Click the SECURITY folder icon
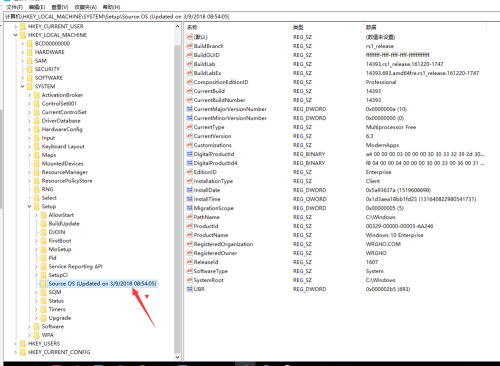Screen dimensions: 500x366 [x=30, y=69]
